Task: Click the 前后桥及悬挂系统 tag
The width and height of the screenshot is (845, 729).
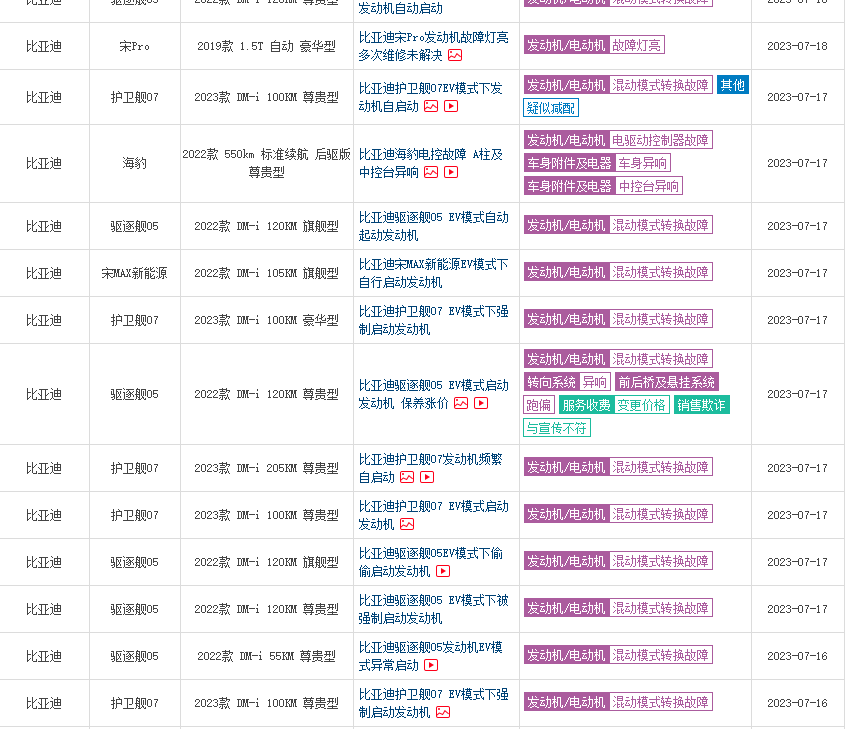Action: pos(666,382)
